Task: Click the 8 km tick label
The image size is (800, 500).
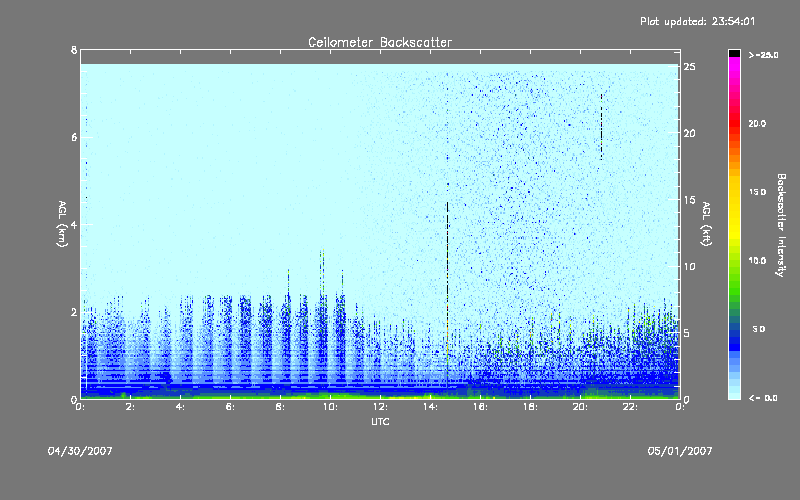Action: tap(74, 50)
